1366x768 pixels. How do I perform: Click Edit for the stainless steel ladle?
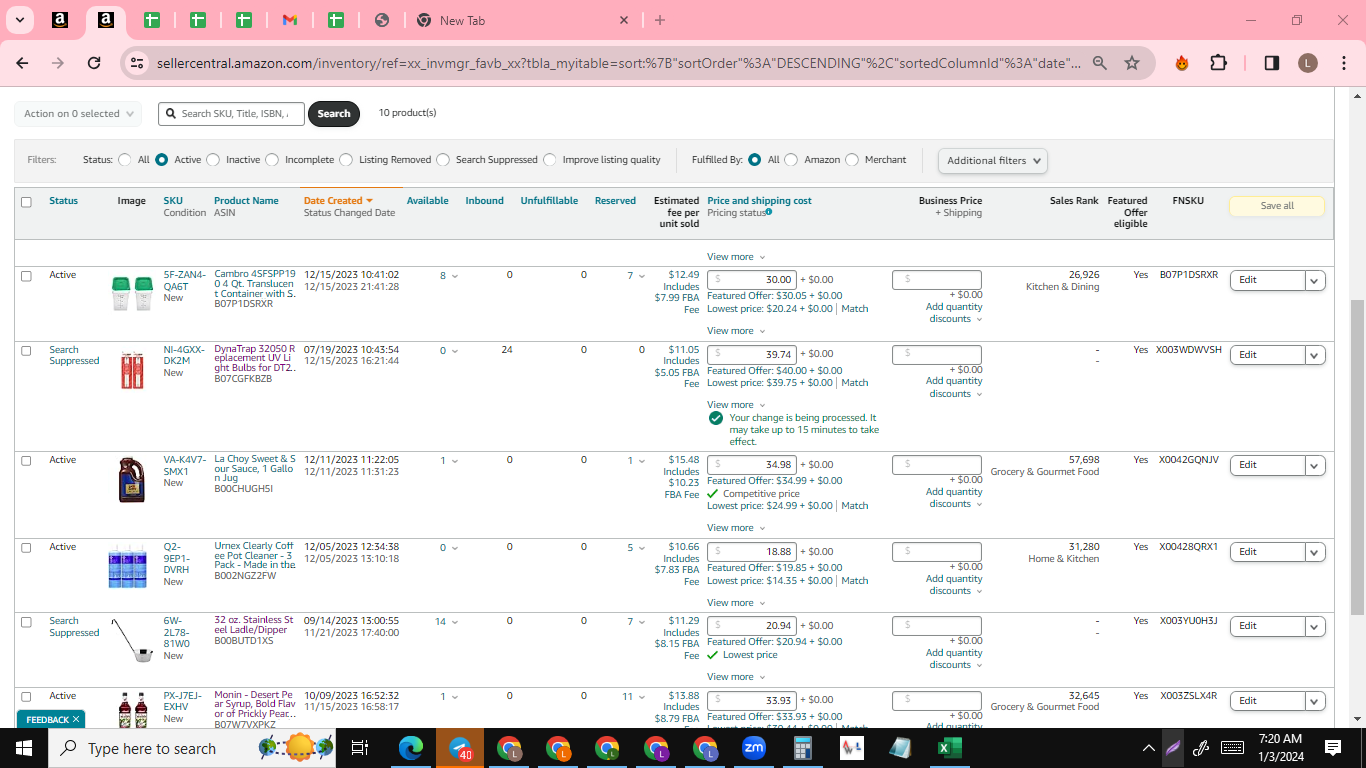click(x=1267, y=626)
